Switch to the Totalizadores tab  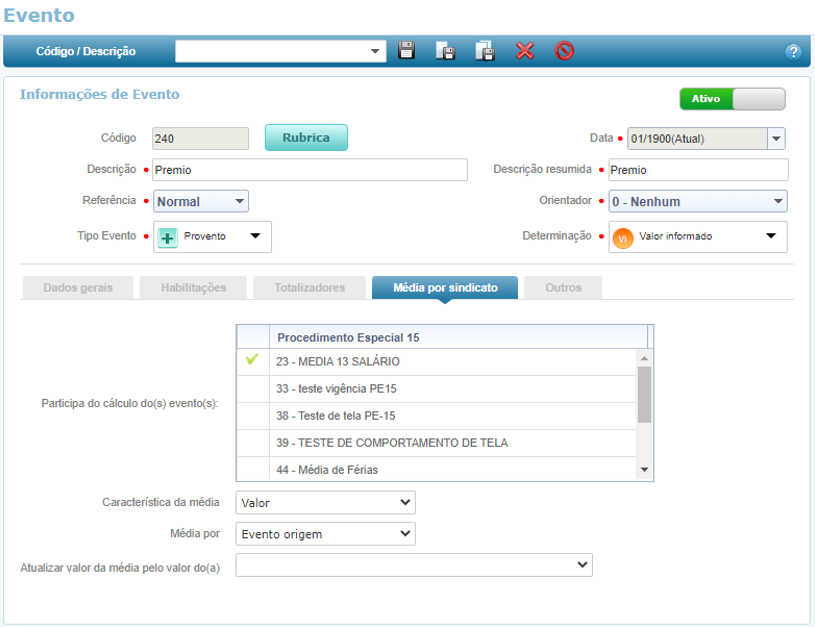coord(310,288)
